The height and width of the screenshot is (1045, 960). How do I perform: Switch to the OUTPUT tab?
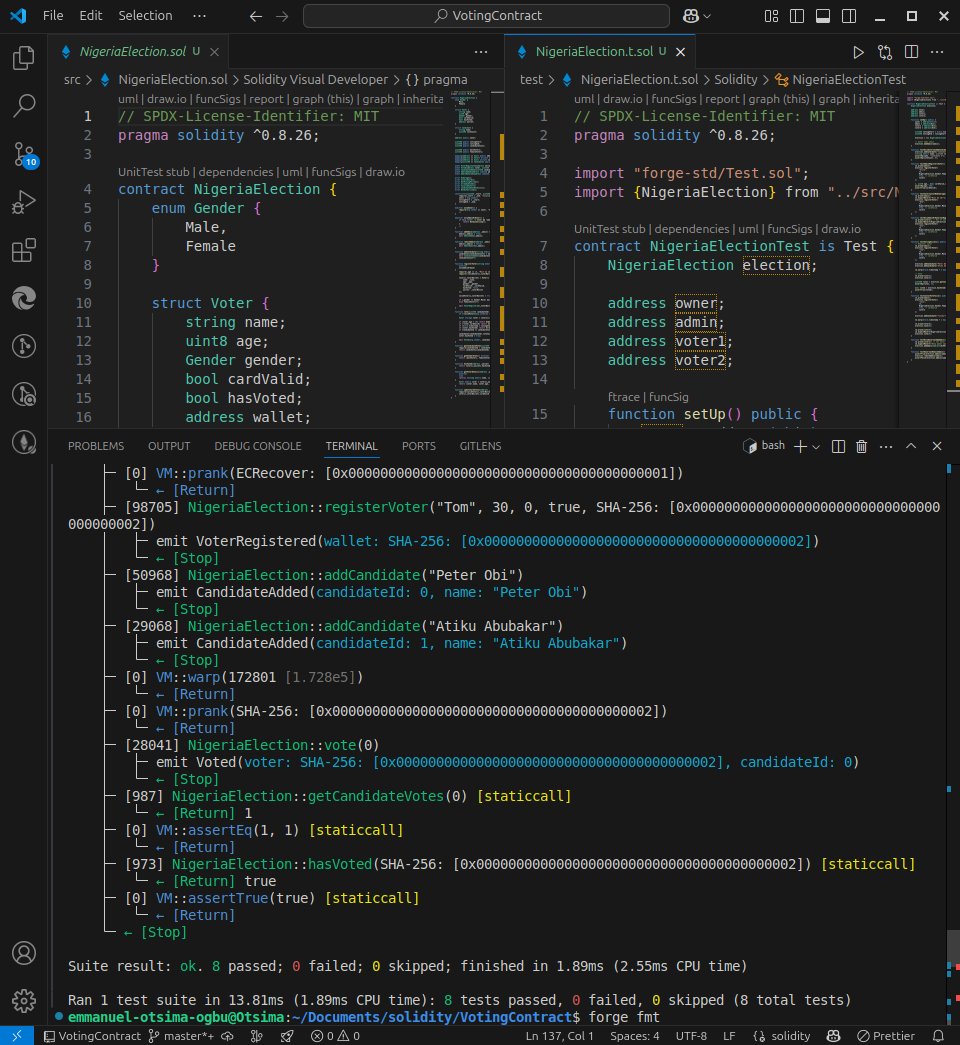coord(169,446)
